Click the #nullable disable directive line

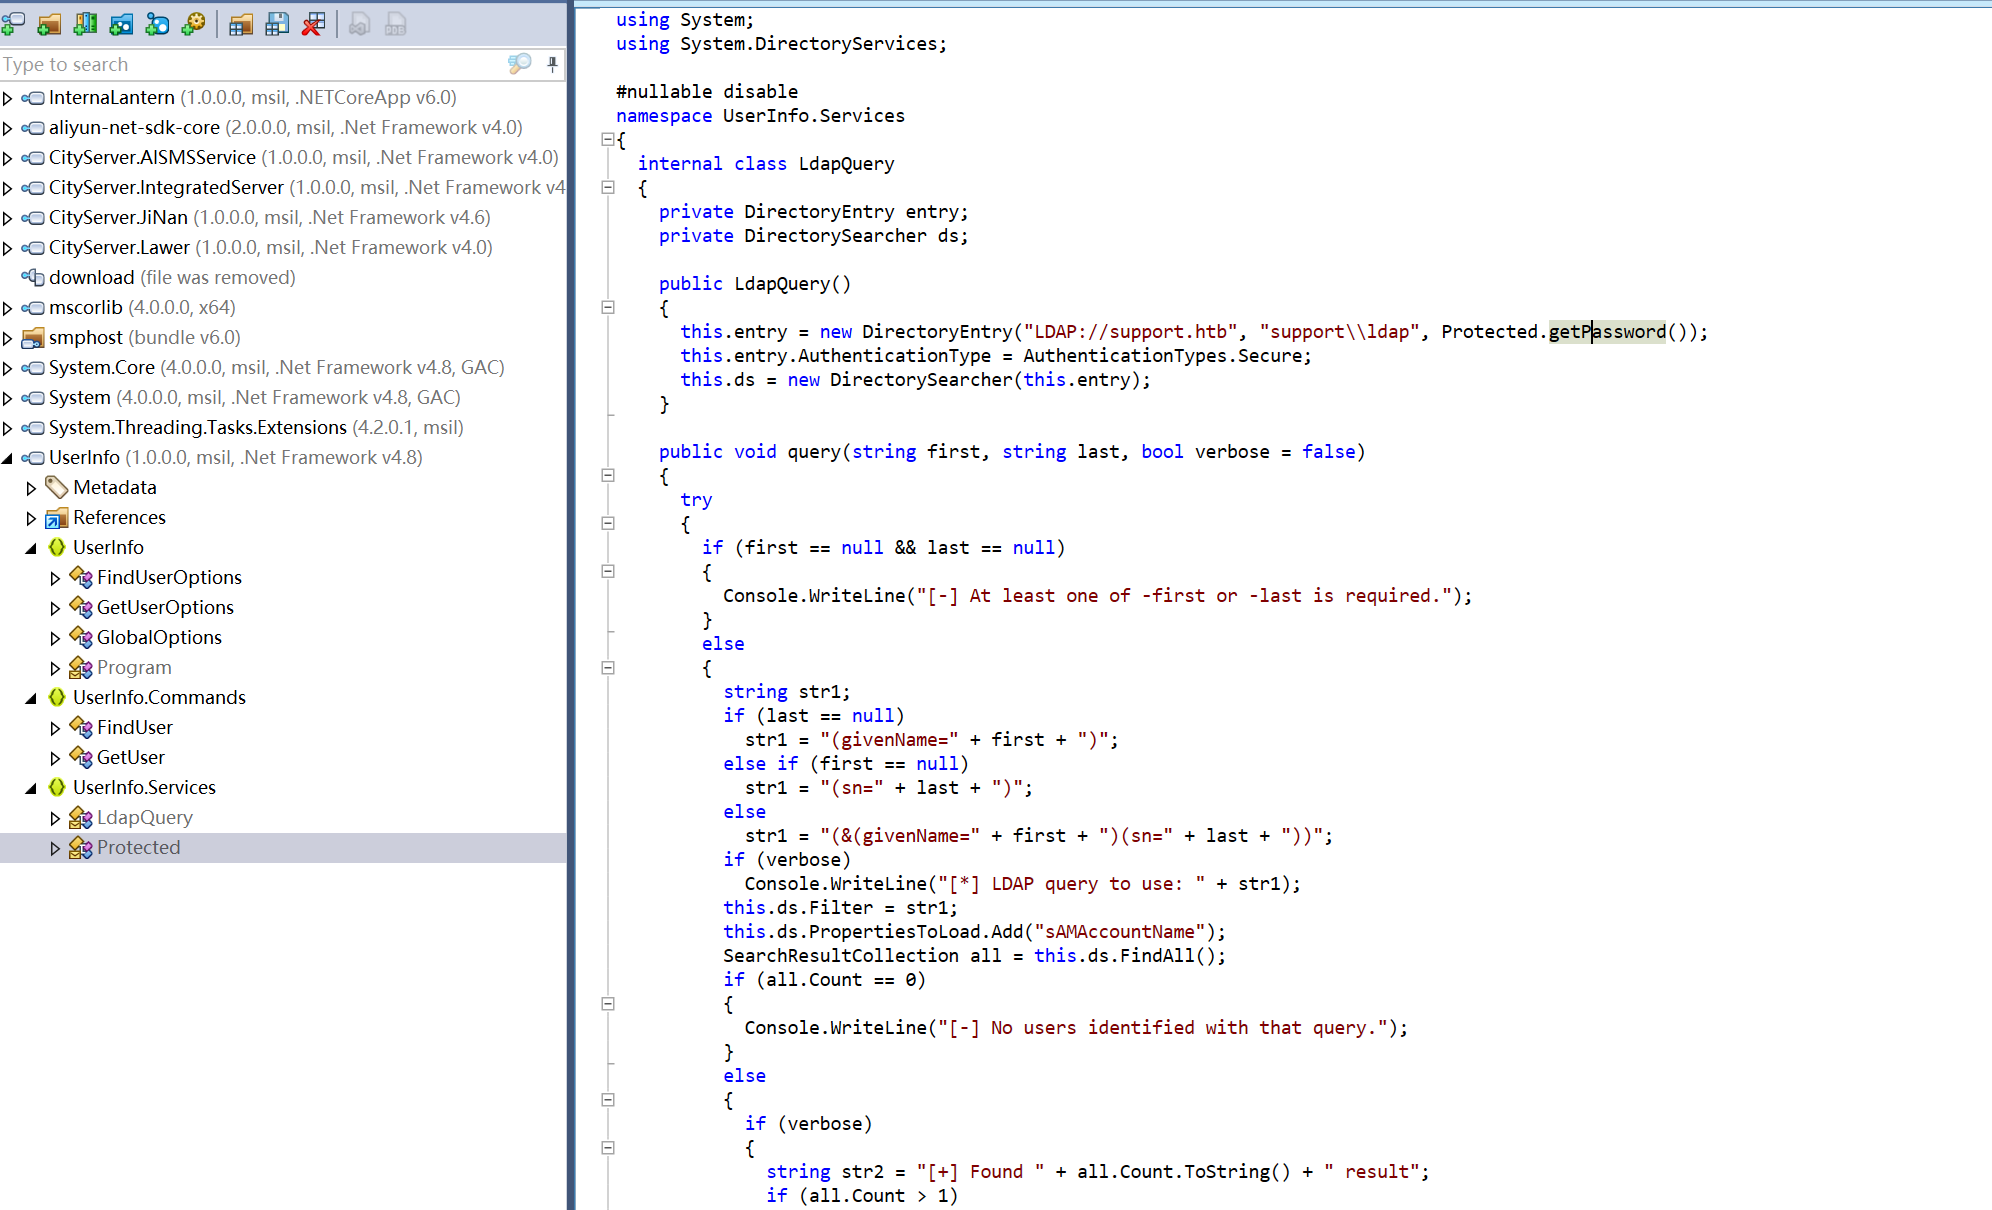pos(707,91)
